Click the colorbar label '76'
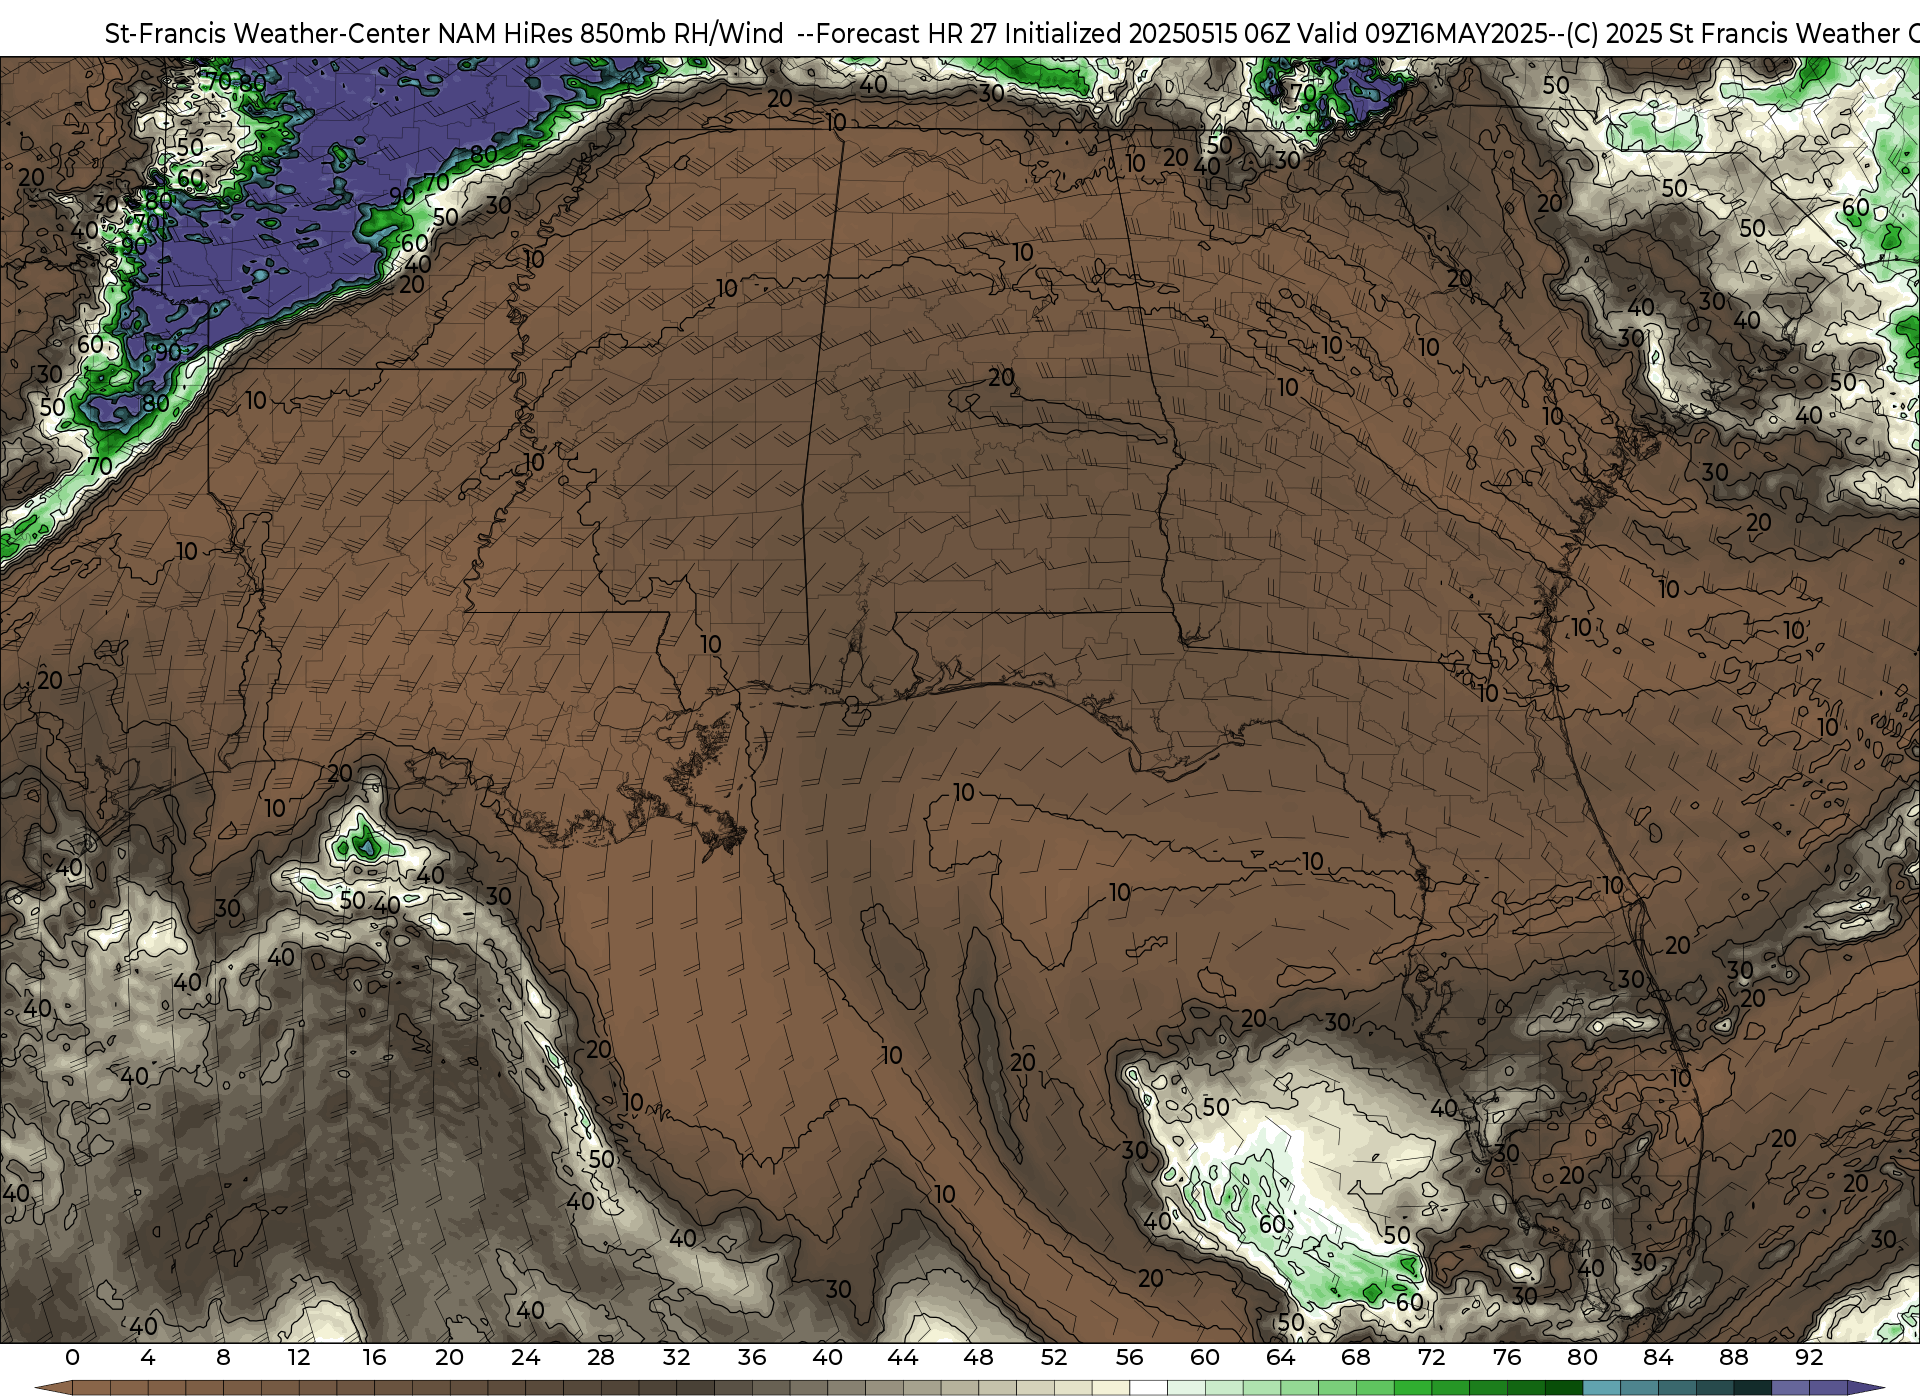 point(1507,1358)
